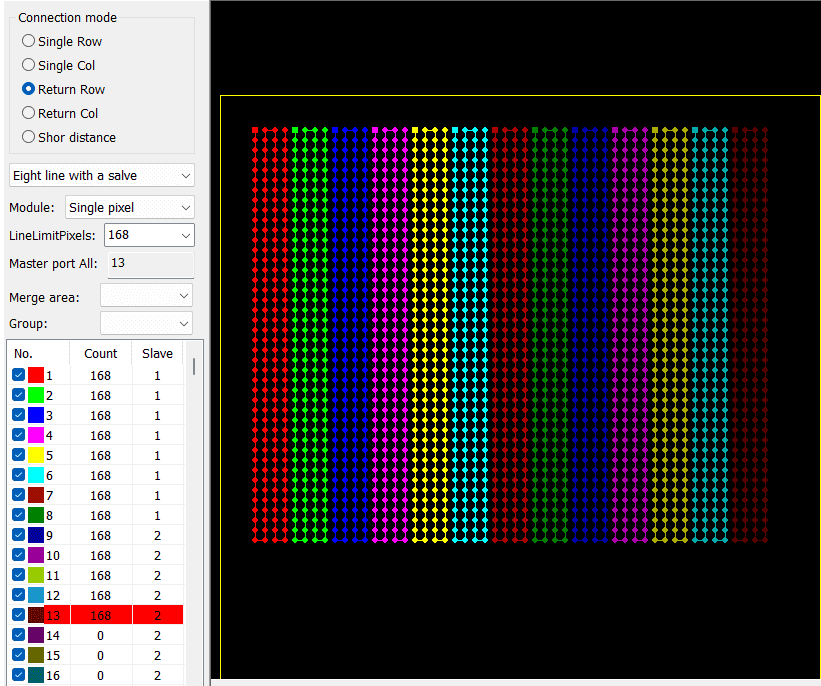
Task: Open the Group dropdown
Action: click(x=146, y=324)
